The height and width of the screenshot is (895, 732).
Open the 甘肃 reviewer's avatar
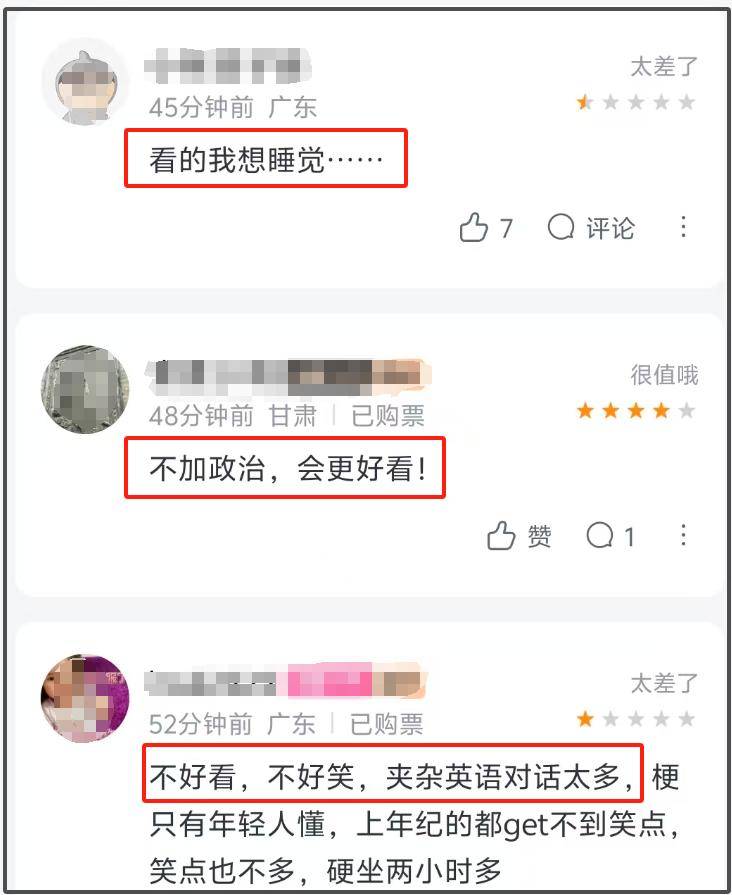point(86,389)
